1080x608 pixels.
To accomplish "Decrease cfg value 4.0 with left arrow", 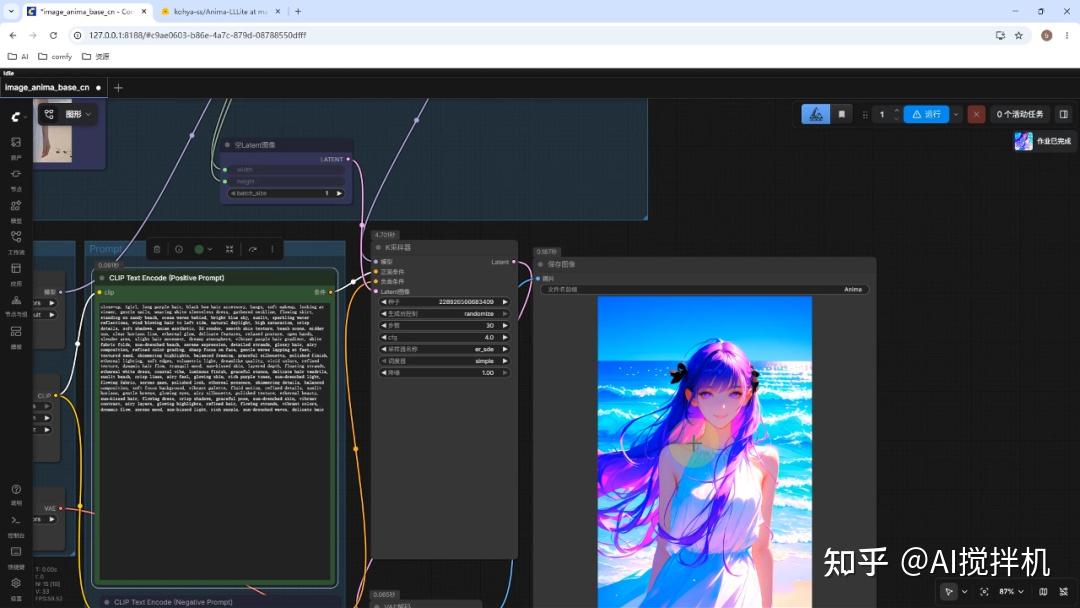I will point(384,337).
